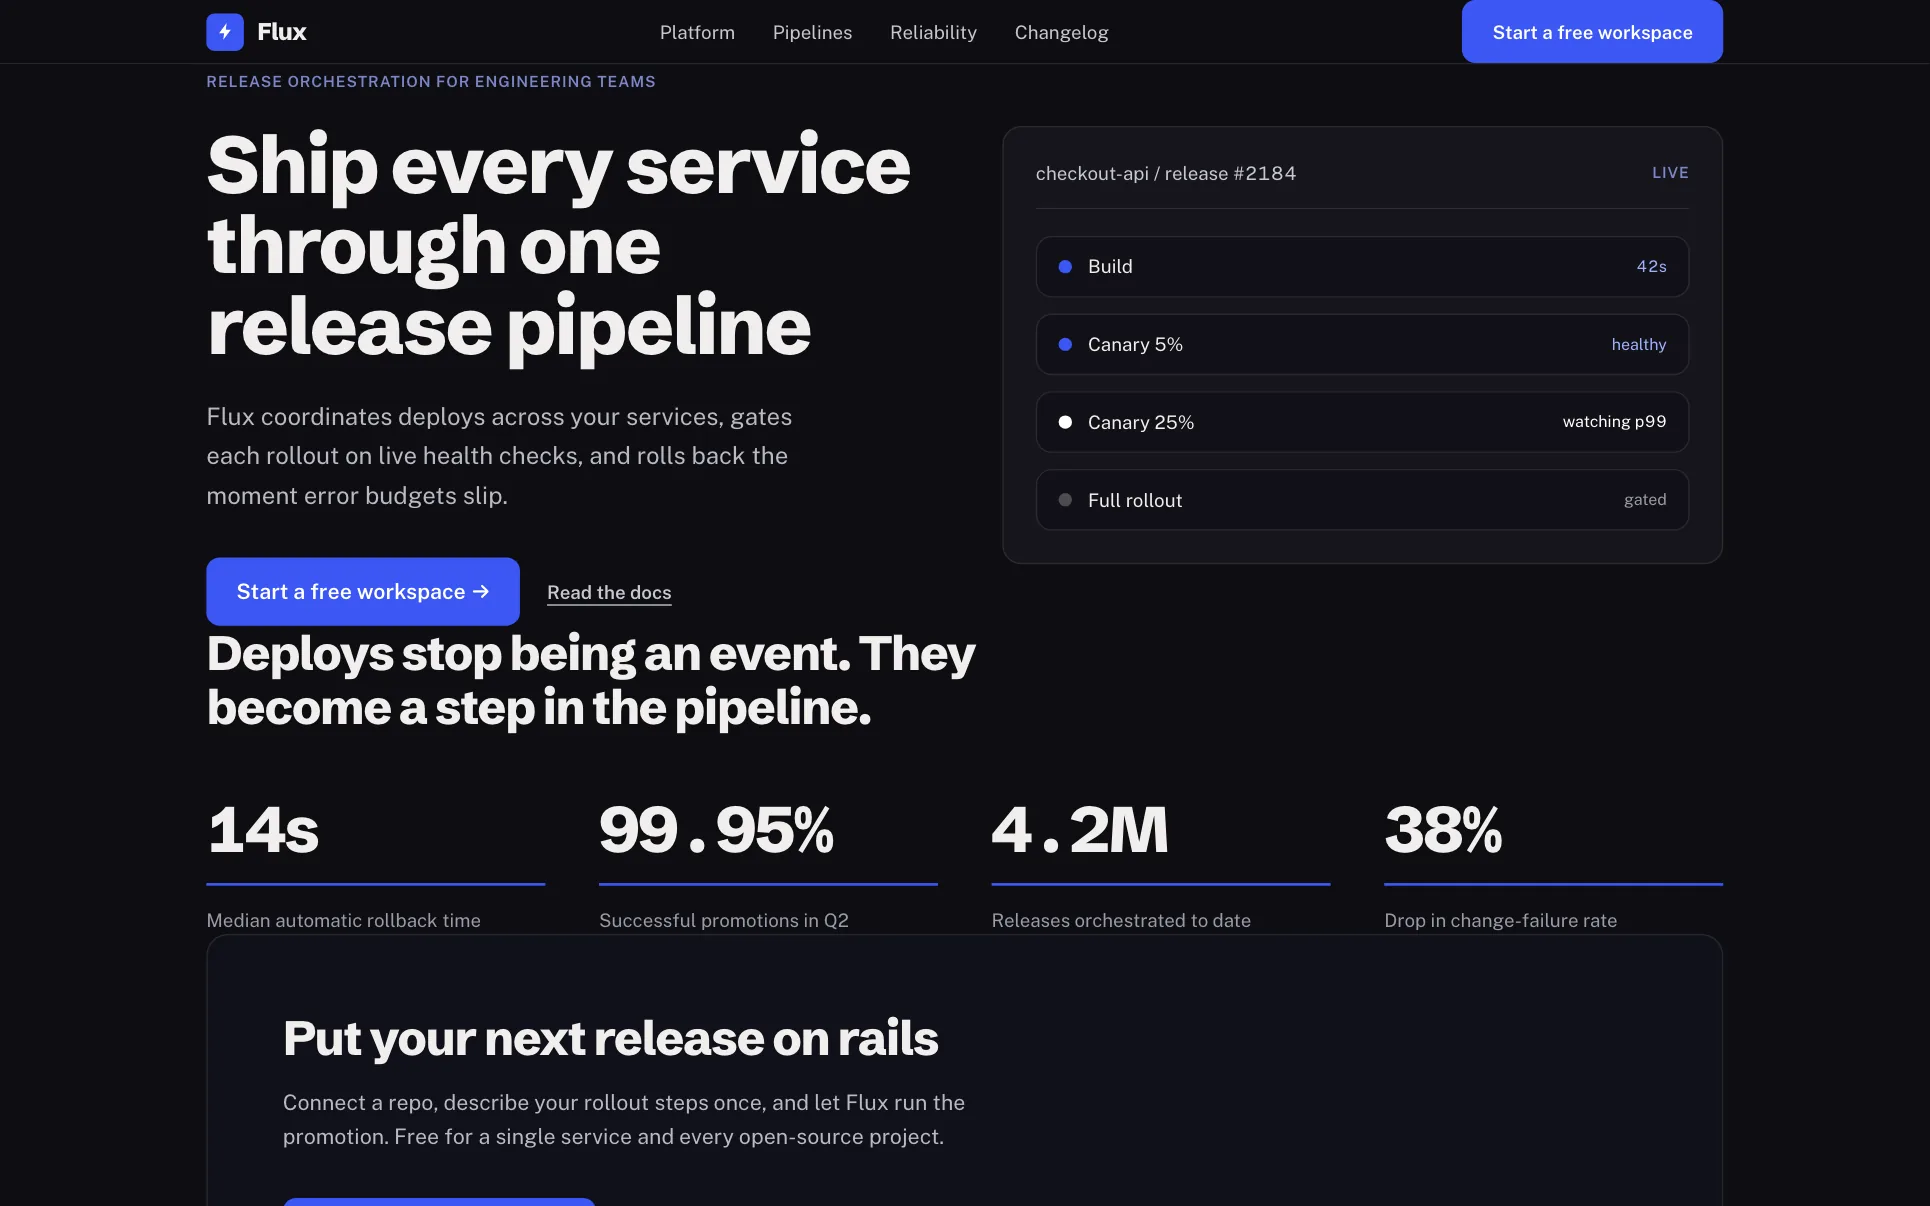Click the 38% statistic
Image resolution: width=1930 pixels, height=1206 pixels.
coord(1443,830)
